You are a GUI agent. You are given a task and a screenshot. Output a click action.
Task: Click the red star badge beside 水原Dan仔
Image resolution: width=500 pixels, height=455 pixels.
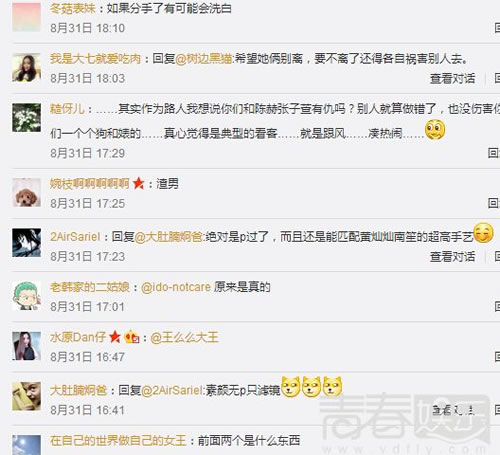[115, 337]
